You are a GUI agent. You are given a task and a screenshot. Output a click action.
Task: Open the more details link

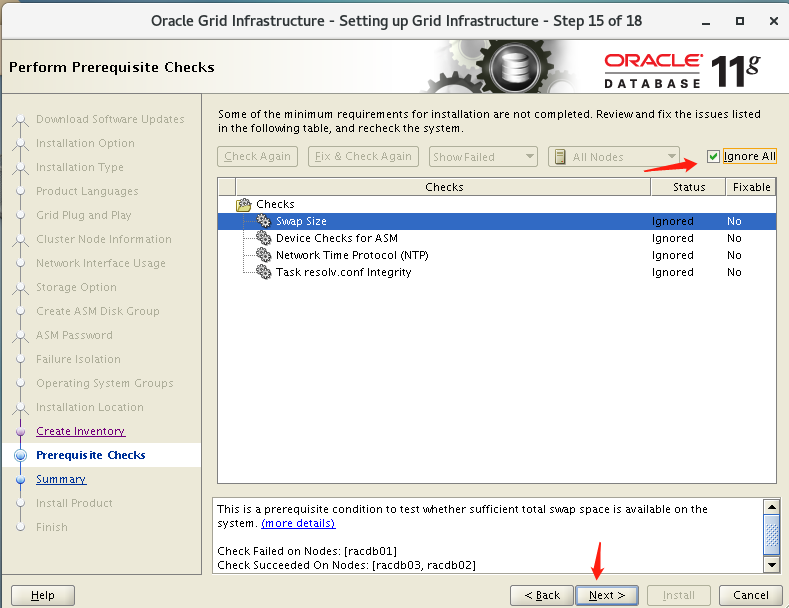coord(298,523)
